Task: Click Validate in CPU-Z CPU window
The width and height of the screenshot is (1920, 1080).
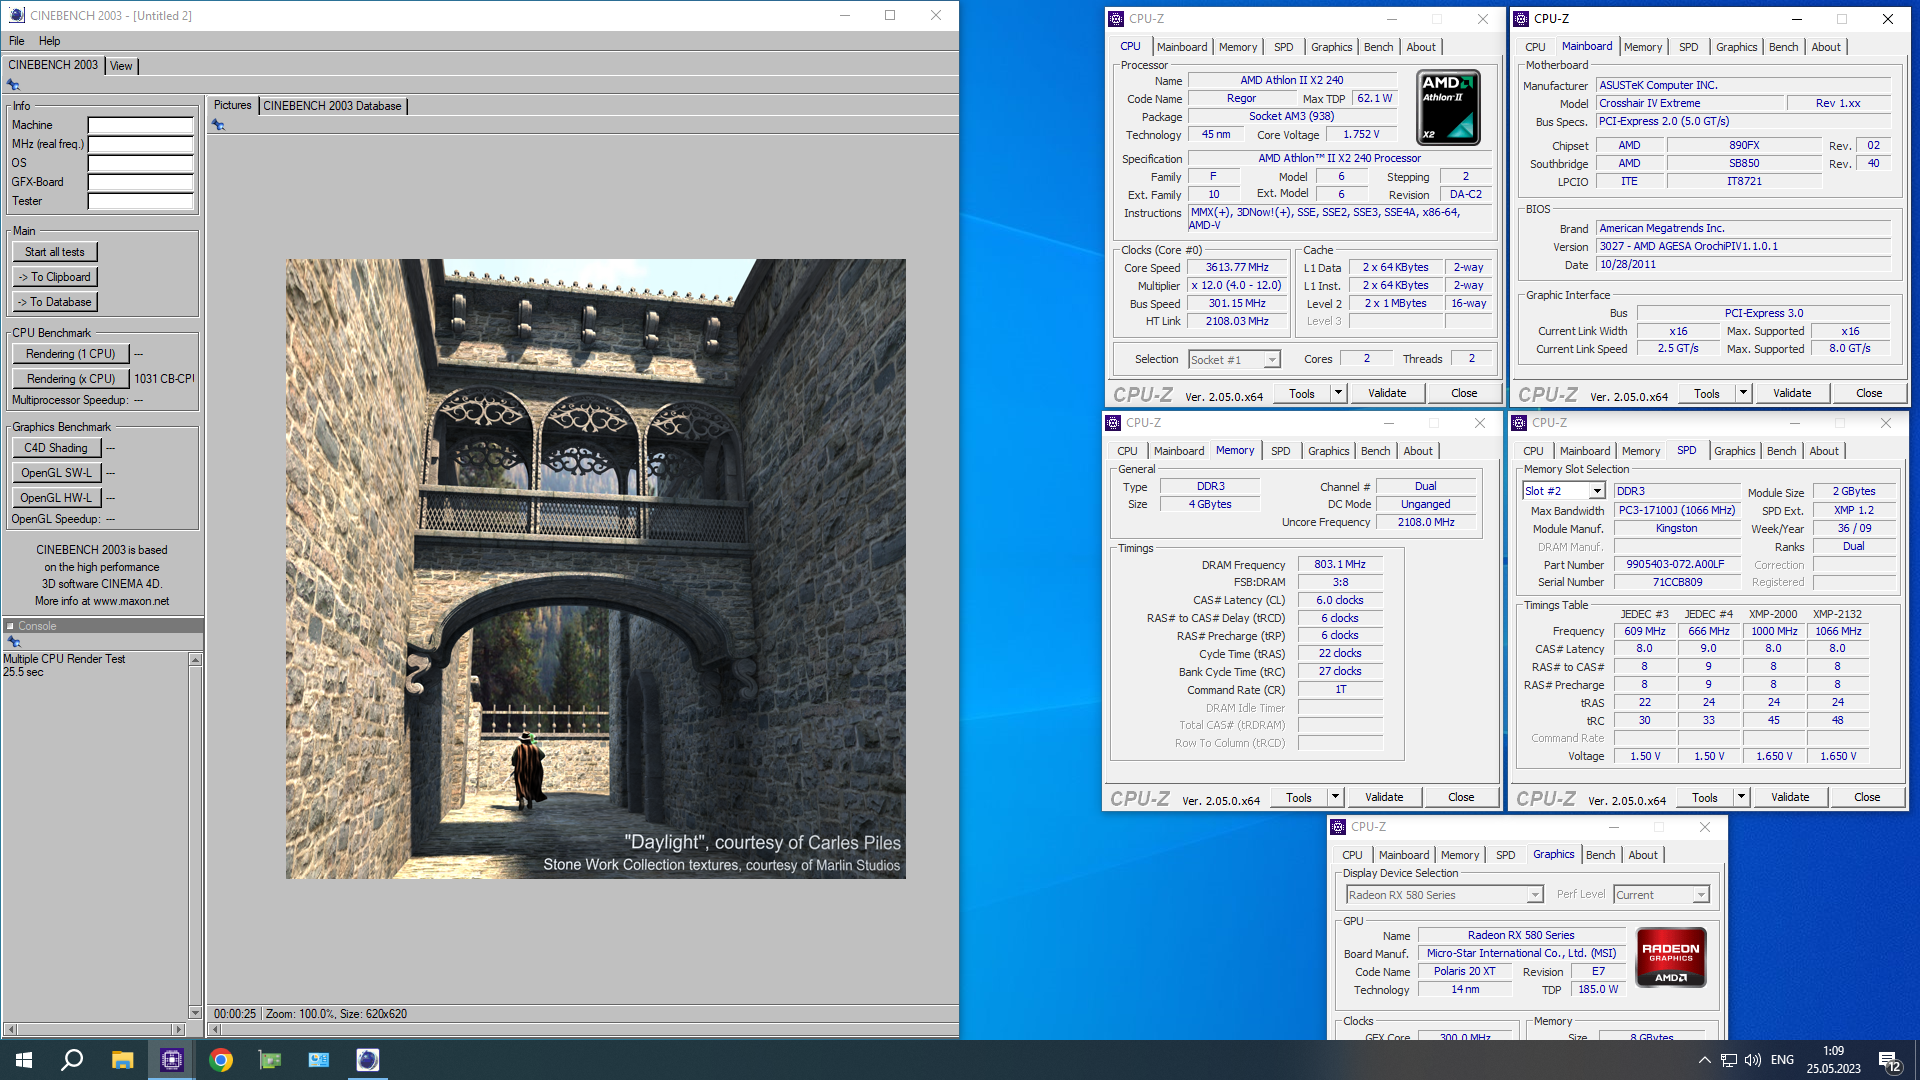Action: [1387, 393]
